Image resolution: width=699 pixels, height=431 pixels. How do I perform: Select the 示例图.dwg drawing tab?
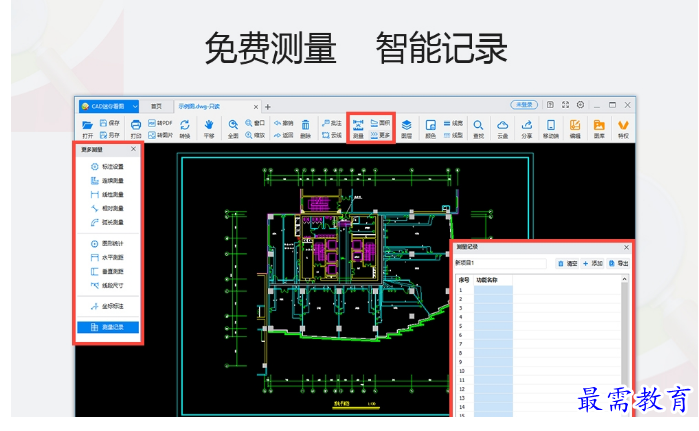[x=199, y=106]
